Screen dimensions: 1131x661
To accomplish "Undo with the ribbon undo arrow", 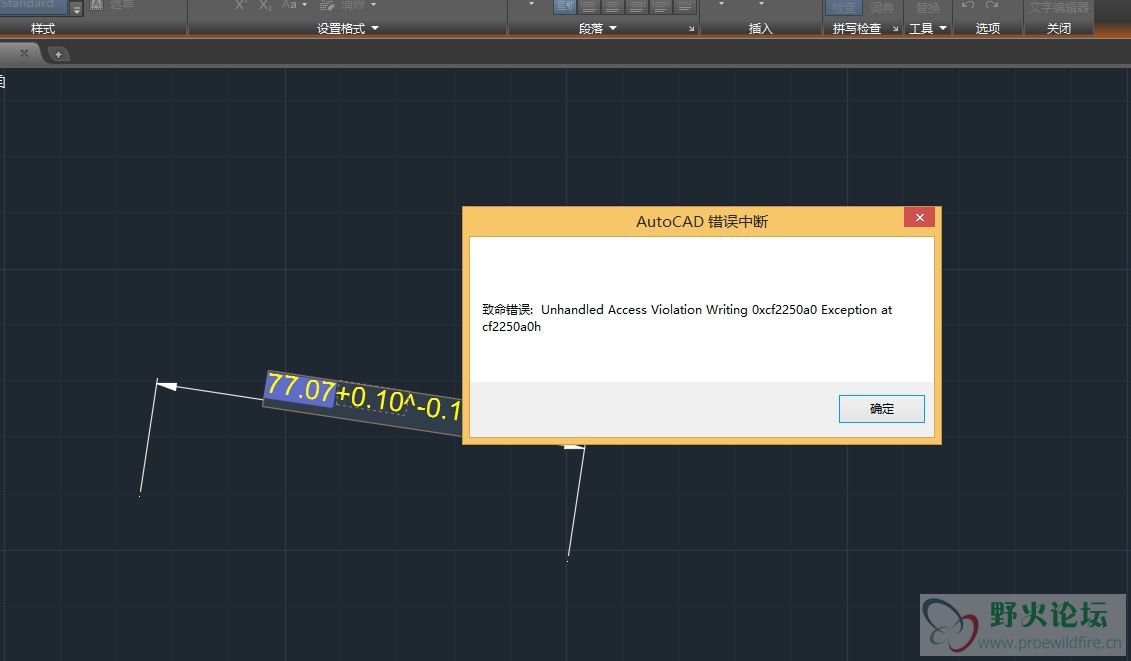I will pos(968,5).
